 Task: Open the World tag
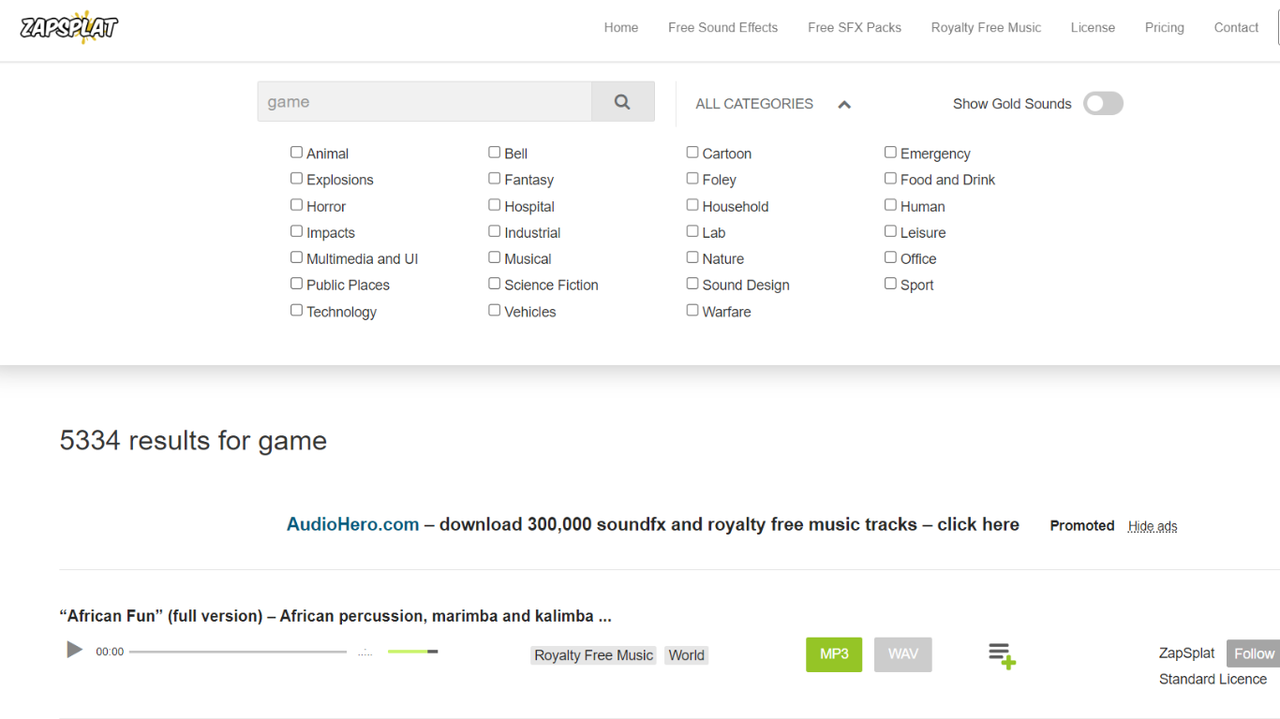tap(687, 655)
